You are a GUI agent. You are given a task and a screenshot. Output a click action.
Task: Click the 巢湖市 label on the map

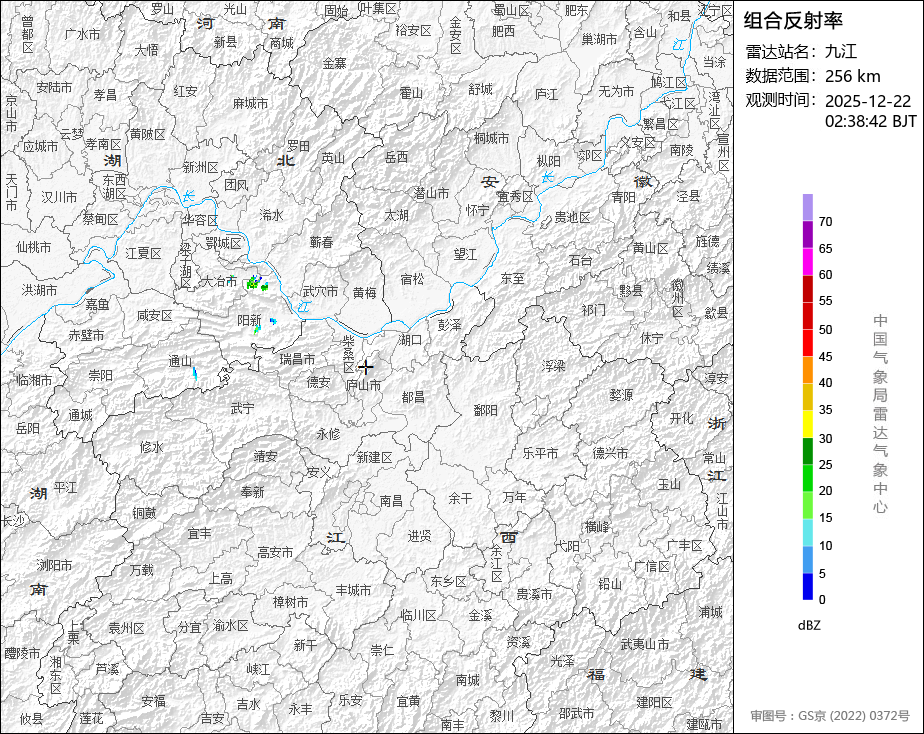coord(599,39)
